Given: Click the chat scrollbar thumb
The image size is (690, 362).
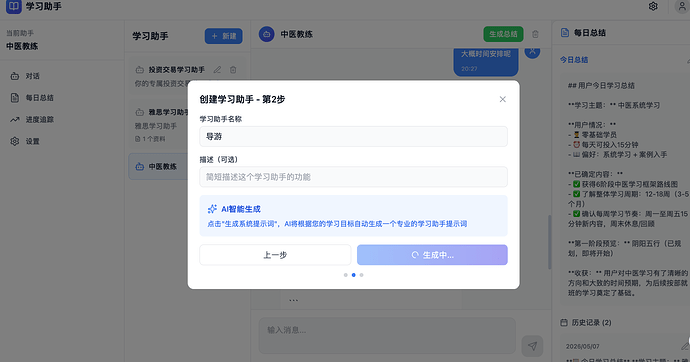Looking at the screenshot, I should (550, 242).
